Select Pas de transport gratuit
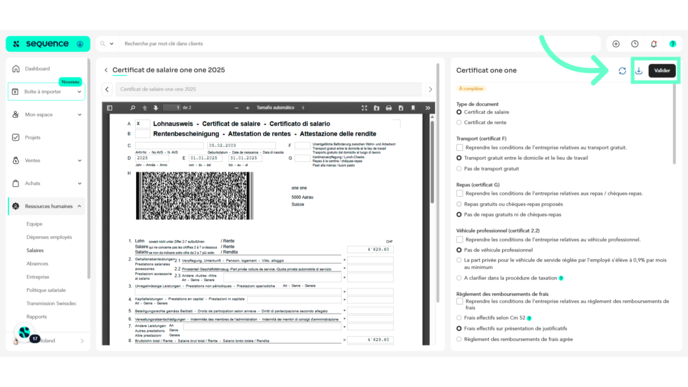 click(459, 168)
